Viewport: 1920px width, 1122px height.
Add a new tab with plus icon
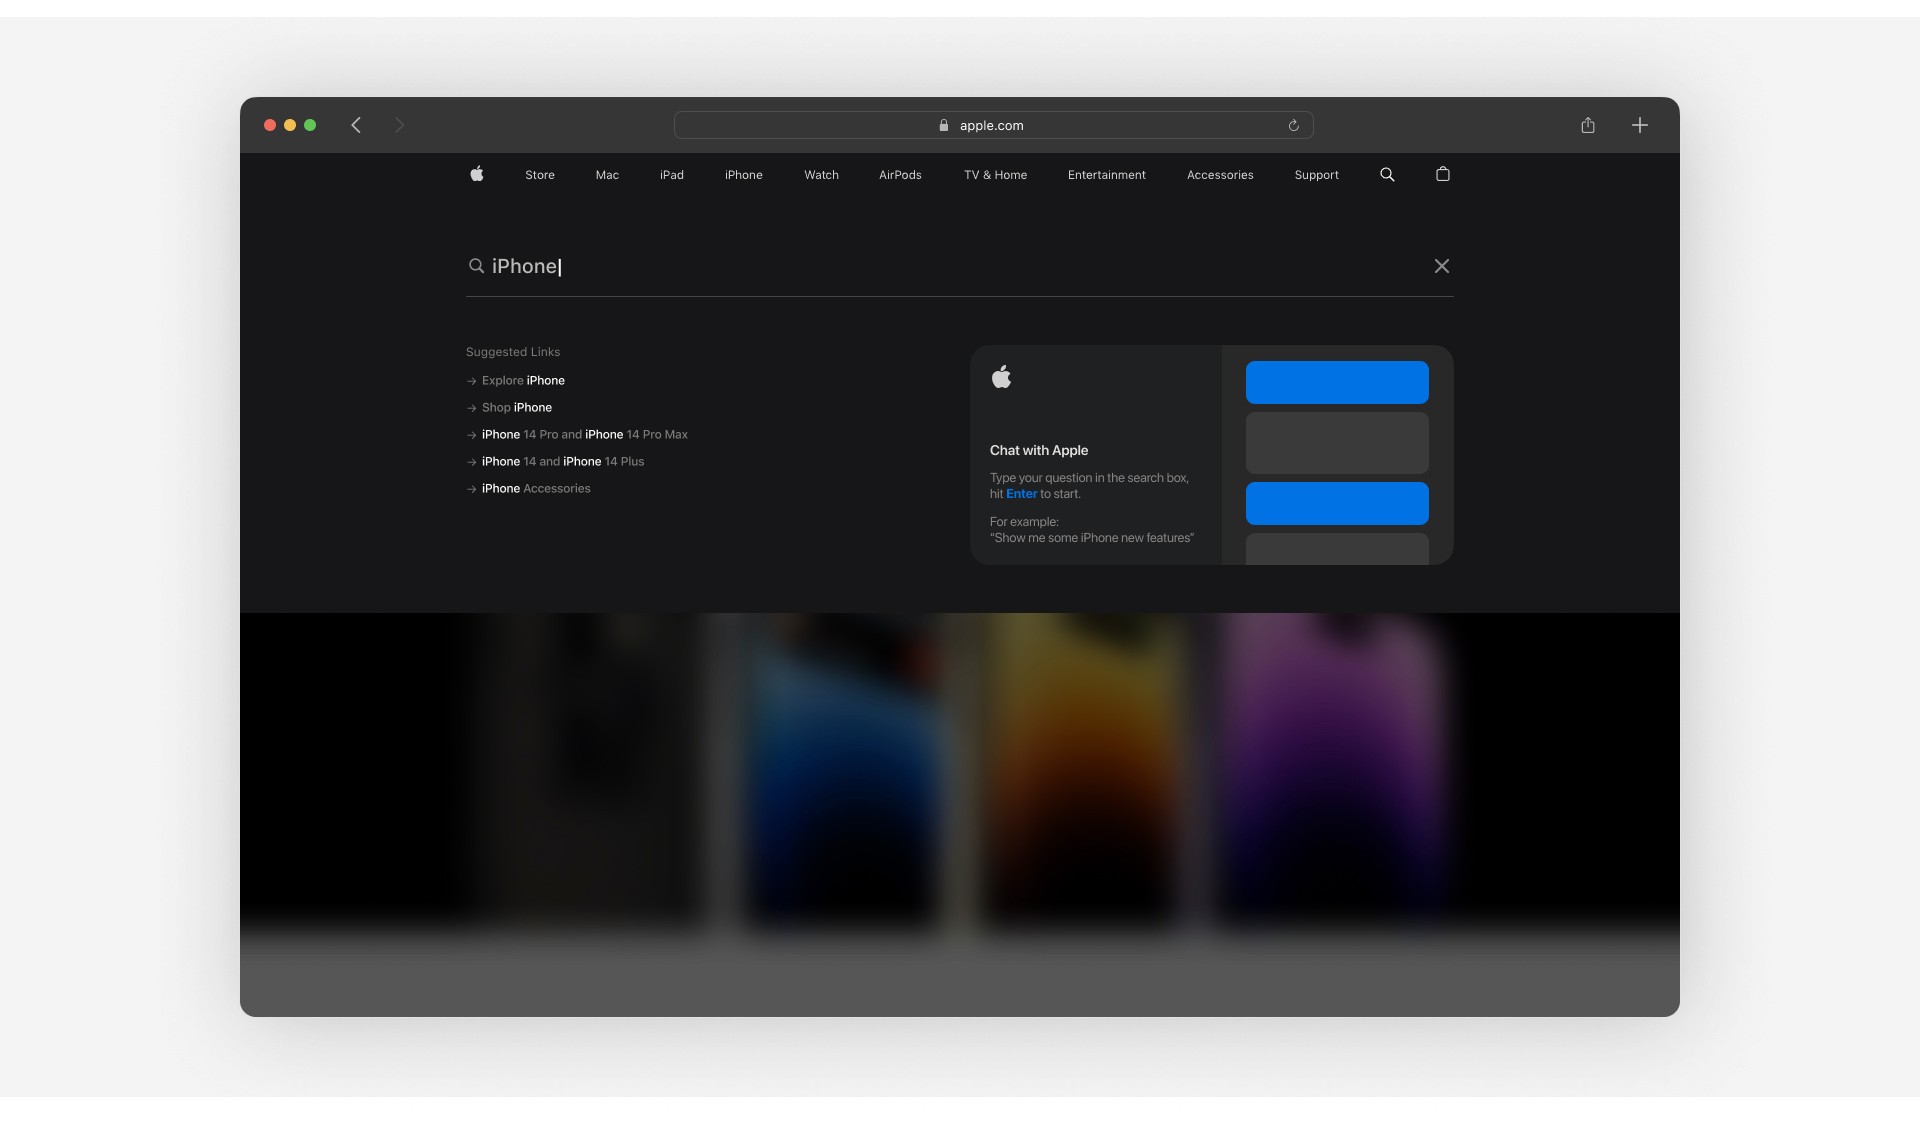tap(1640, 125)
